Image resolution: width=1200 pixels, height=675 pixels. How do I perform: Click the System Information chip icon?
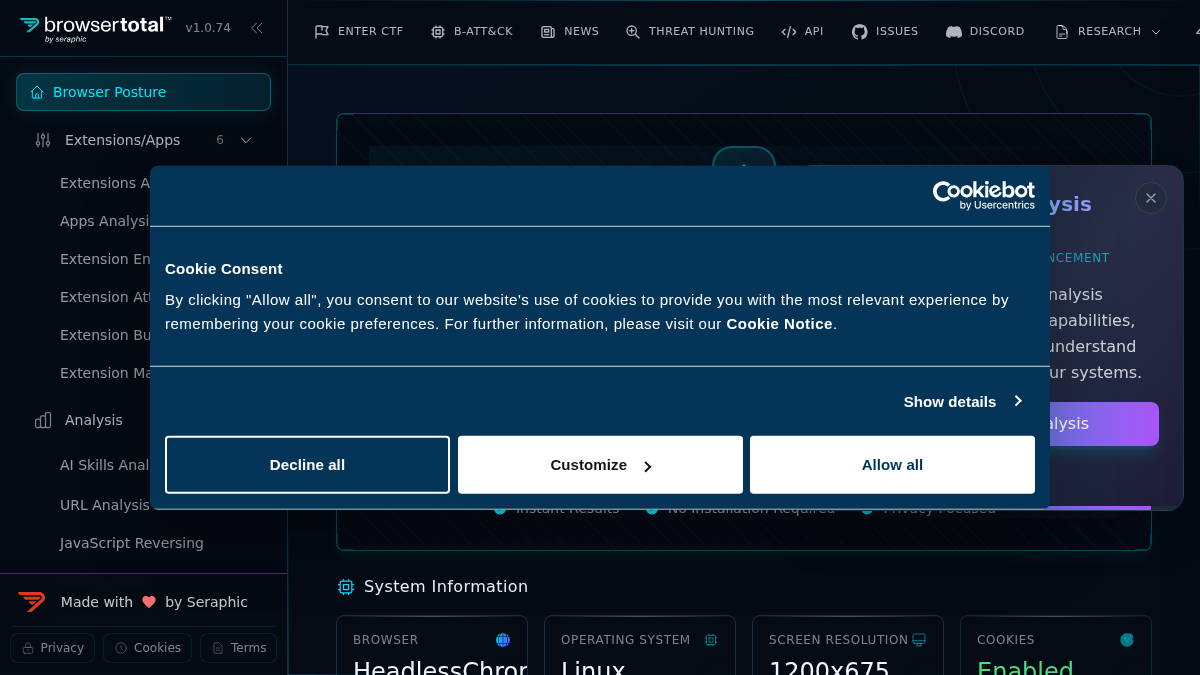coord(346,587)
